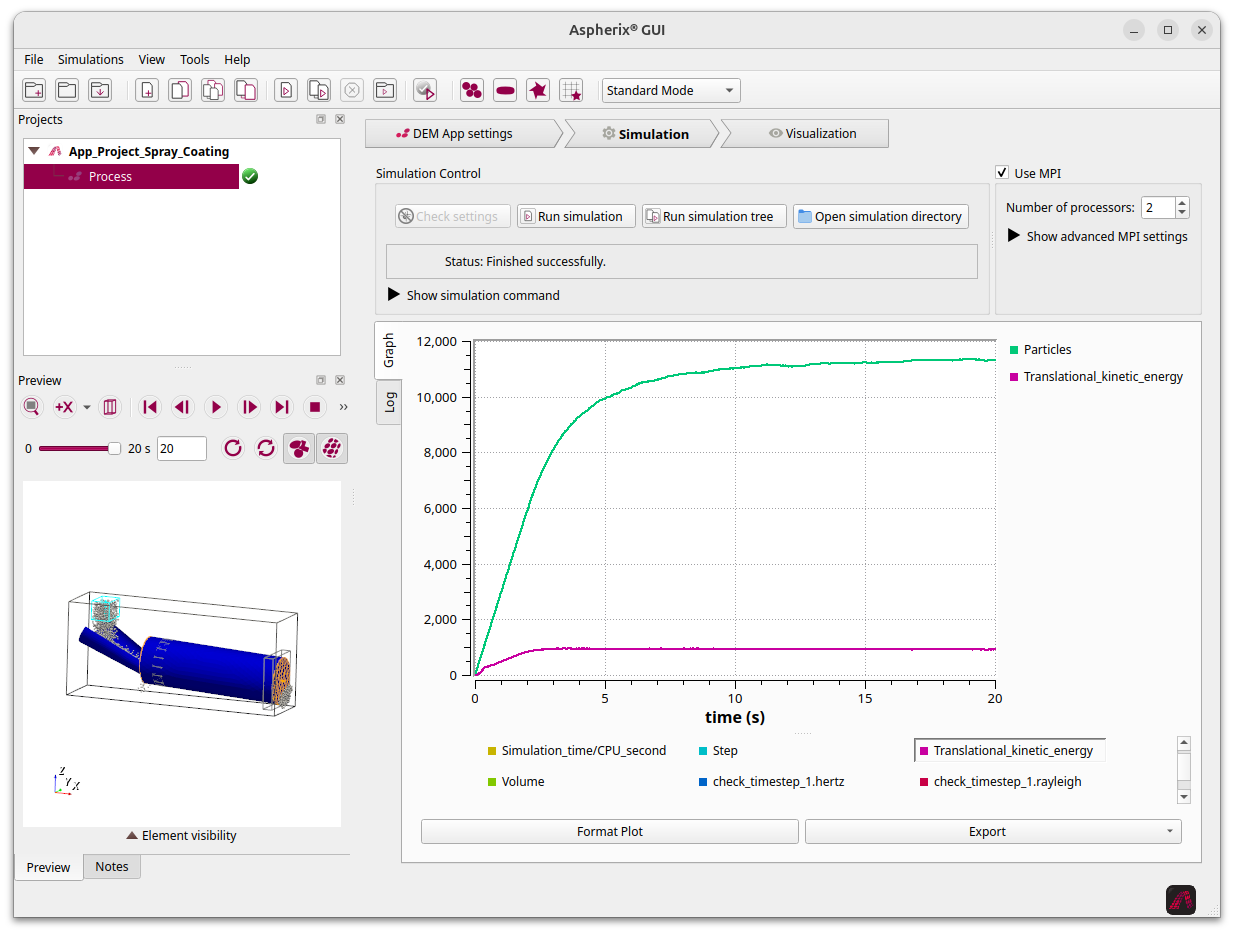Open the Tools menu
1234x934 pixels.
(195, 60)
